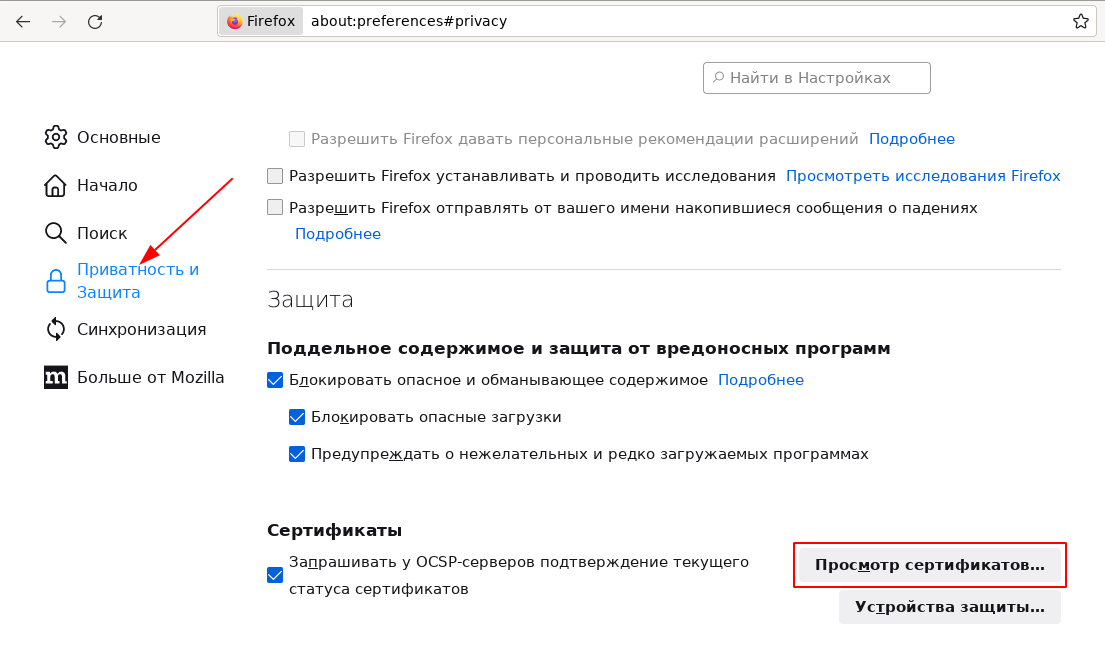This screenshot has width=1105, height=667.
Task: Uncheck Блокировать опасные загрузки
Action: click(x=297, y=417)
